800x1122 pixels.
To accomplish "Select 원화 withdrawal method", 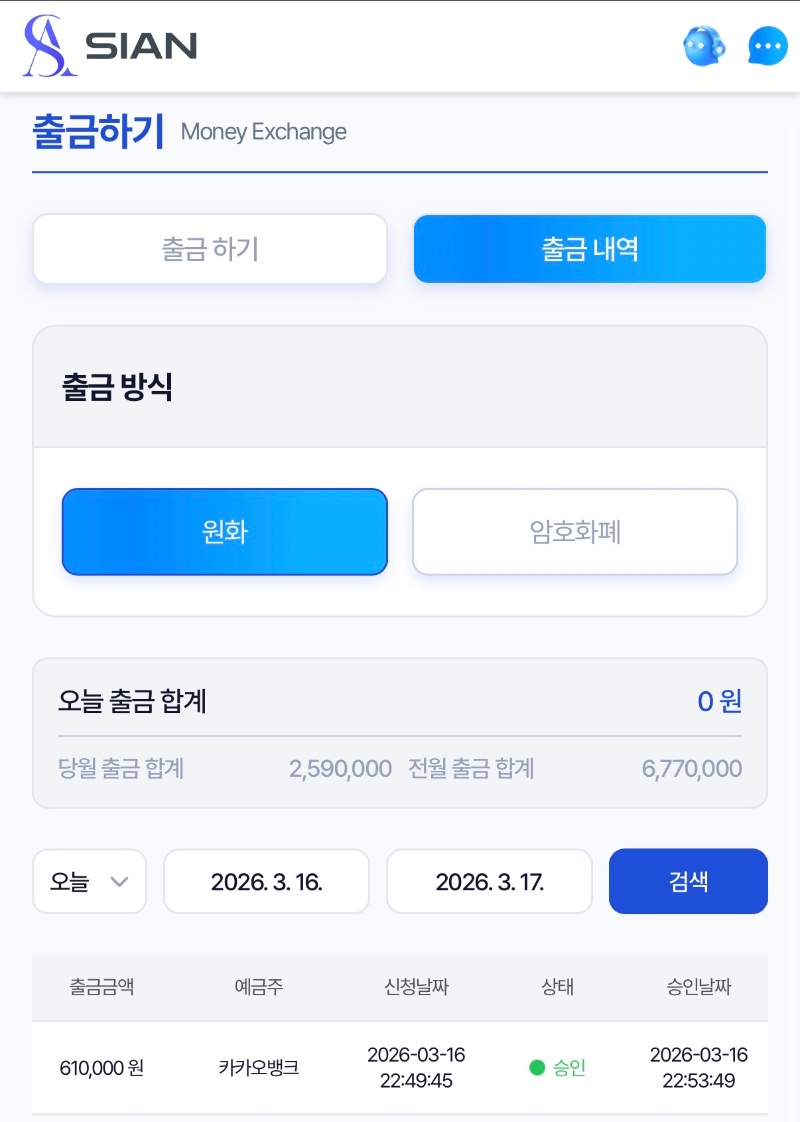I will 224,531.
